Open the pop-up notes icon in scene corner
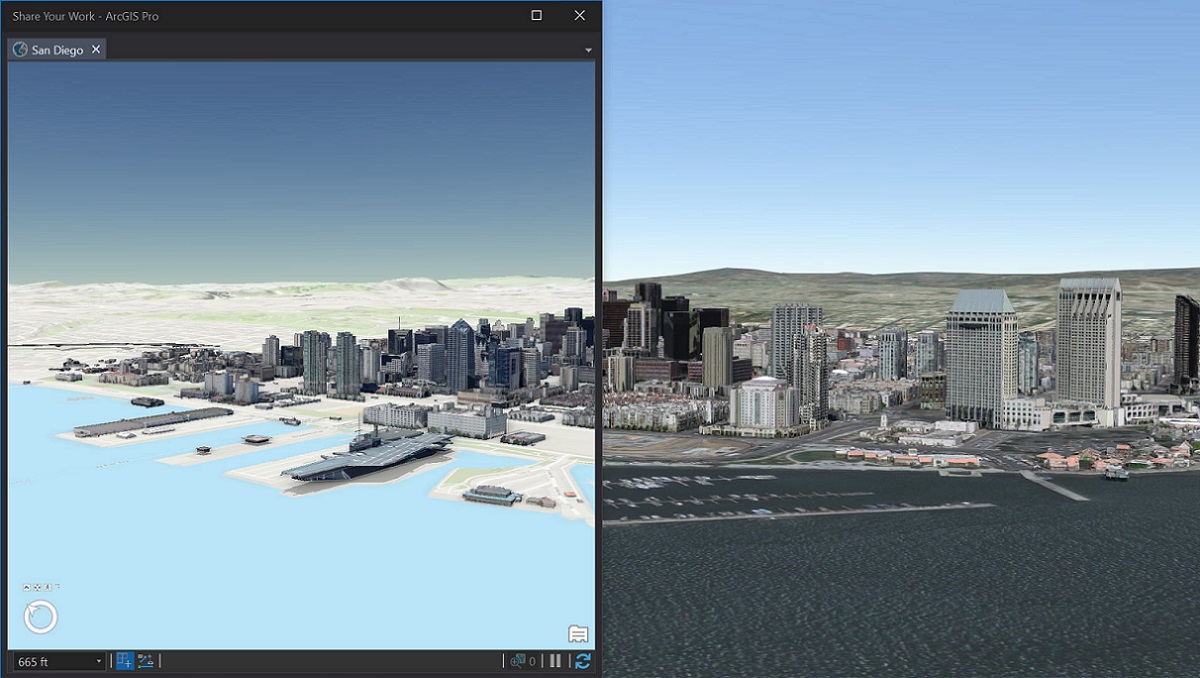The image size is (1200, 678). pos(578,634)
